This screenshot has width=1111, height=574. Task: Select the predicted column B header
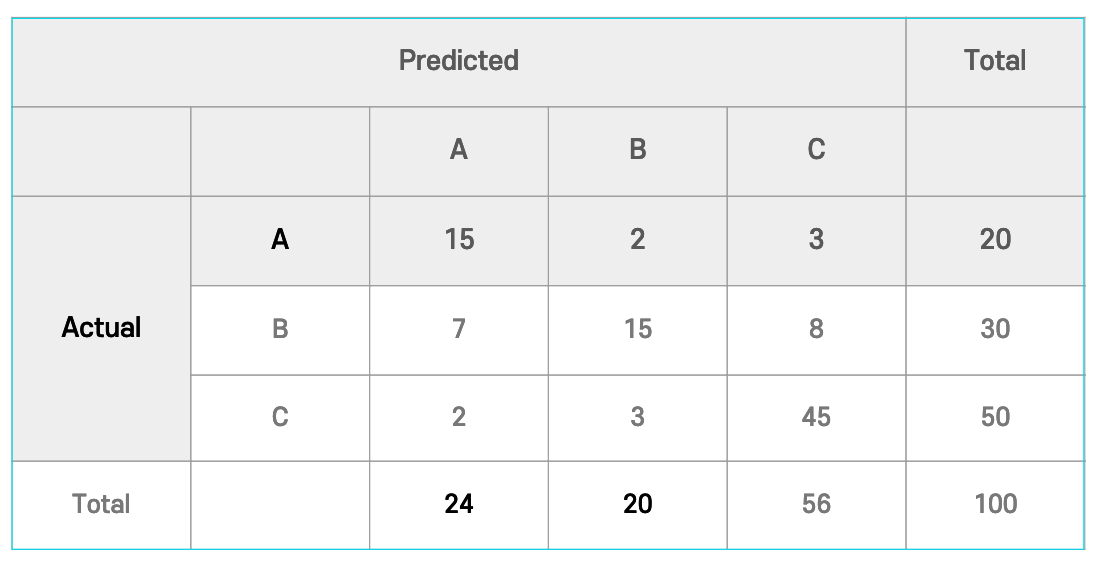(x=637, y=152)
